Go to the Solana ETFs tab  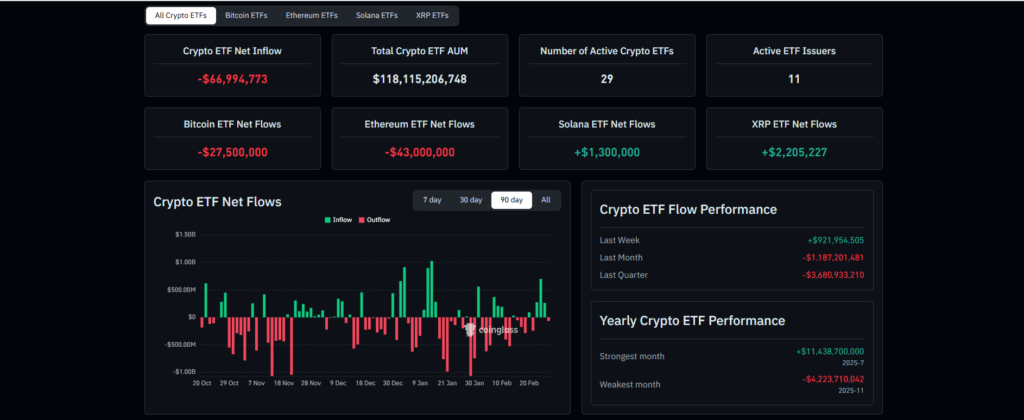pyautogui.click(x=377, y=16)
